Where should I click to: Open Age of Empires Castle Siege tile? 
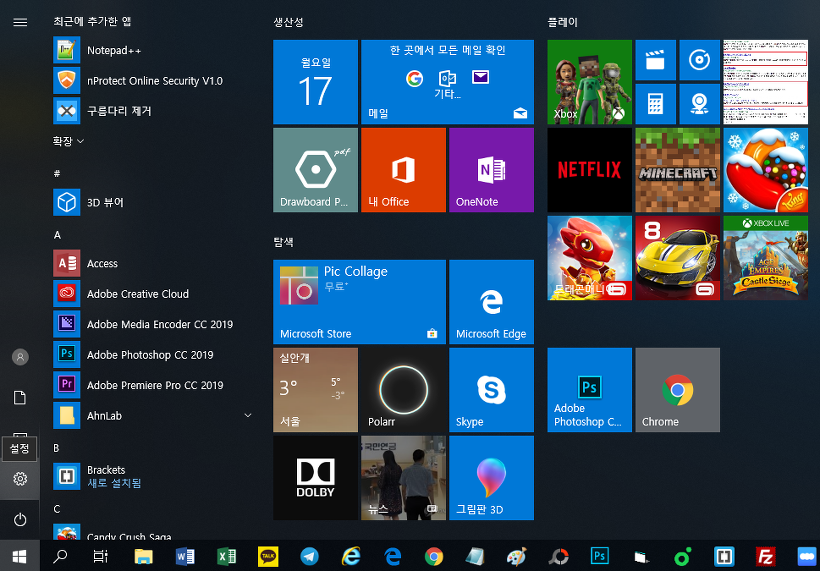[765, 258]
